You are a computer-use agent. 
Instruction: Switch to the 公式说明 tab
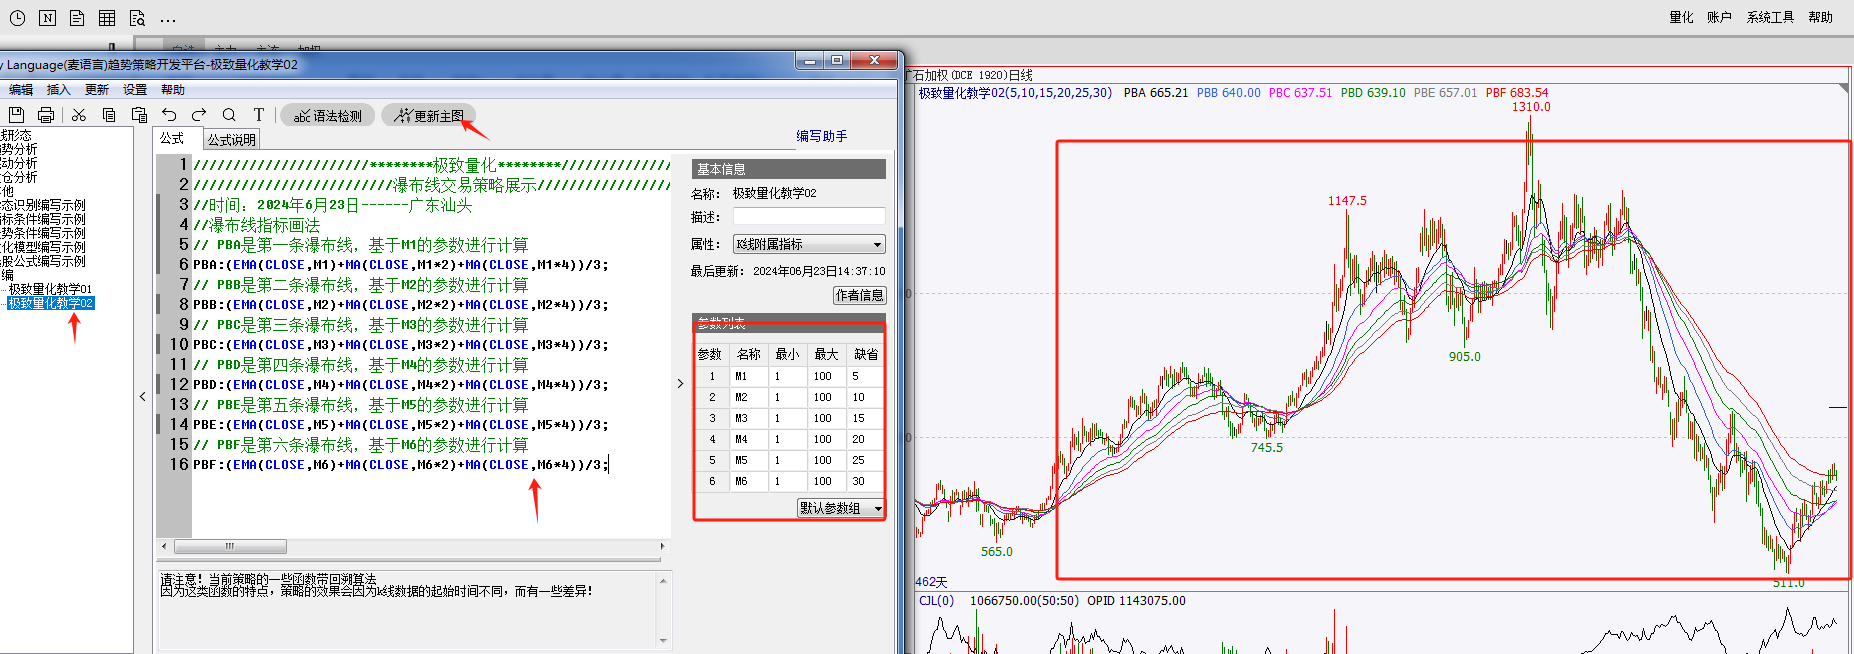pos(232,140)
